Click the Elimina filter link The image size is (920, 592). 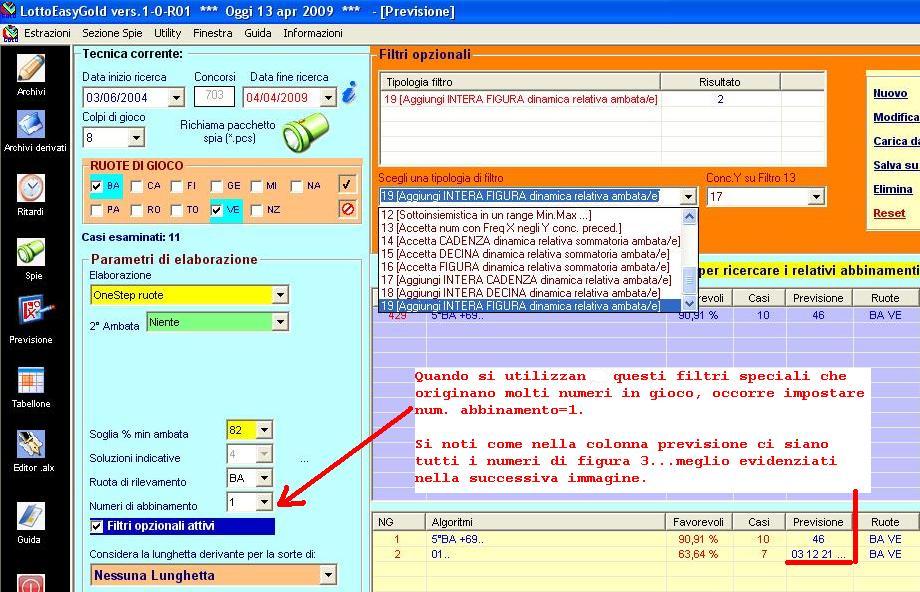(892, 190)
